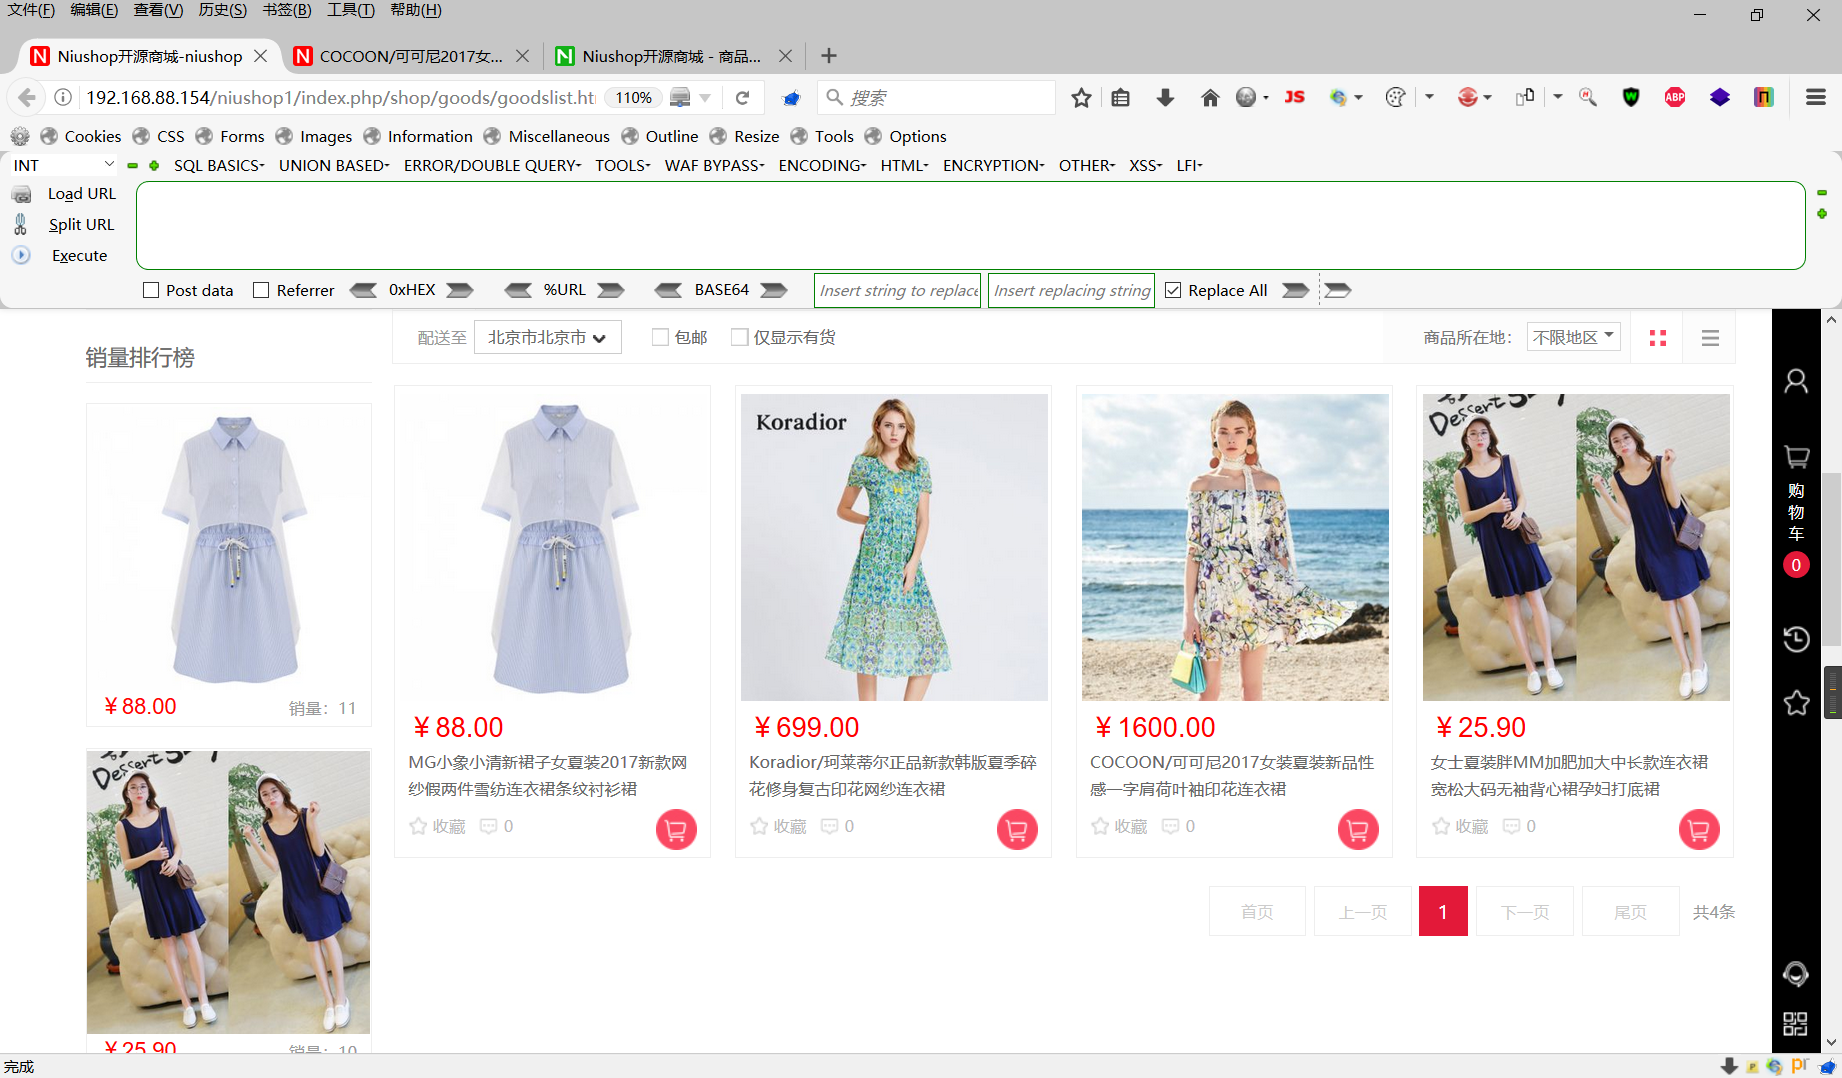Image resolution: width=1842 pixels, height=1078 pixels.
Task: Click the browsing history icon in right sidebar
Action: coord(1796,638)
